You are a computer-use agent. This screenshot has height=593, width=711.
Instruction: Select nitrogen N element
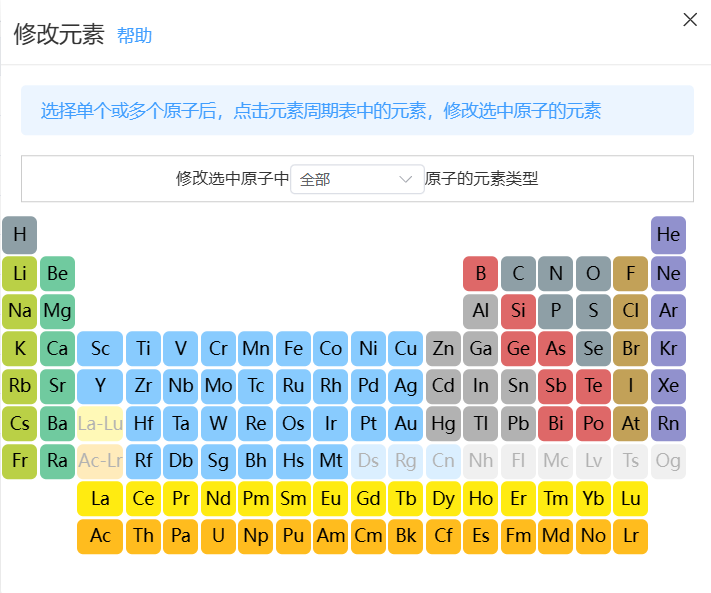coord(556,273)
